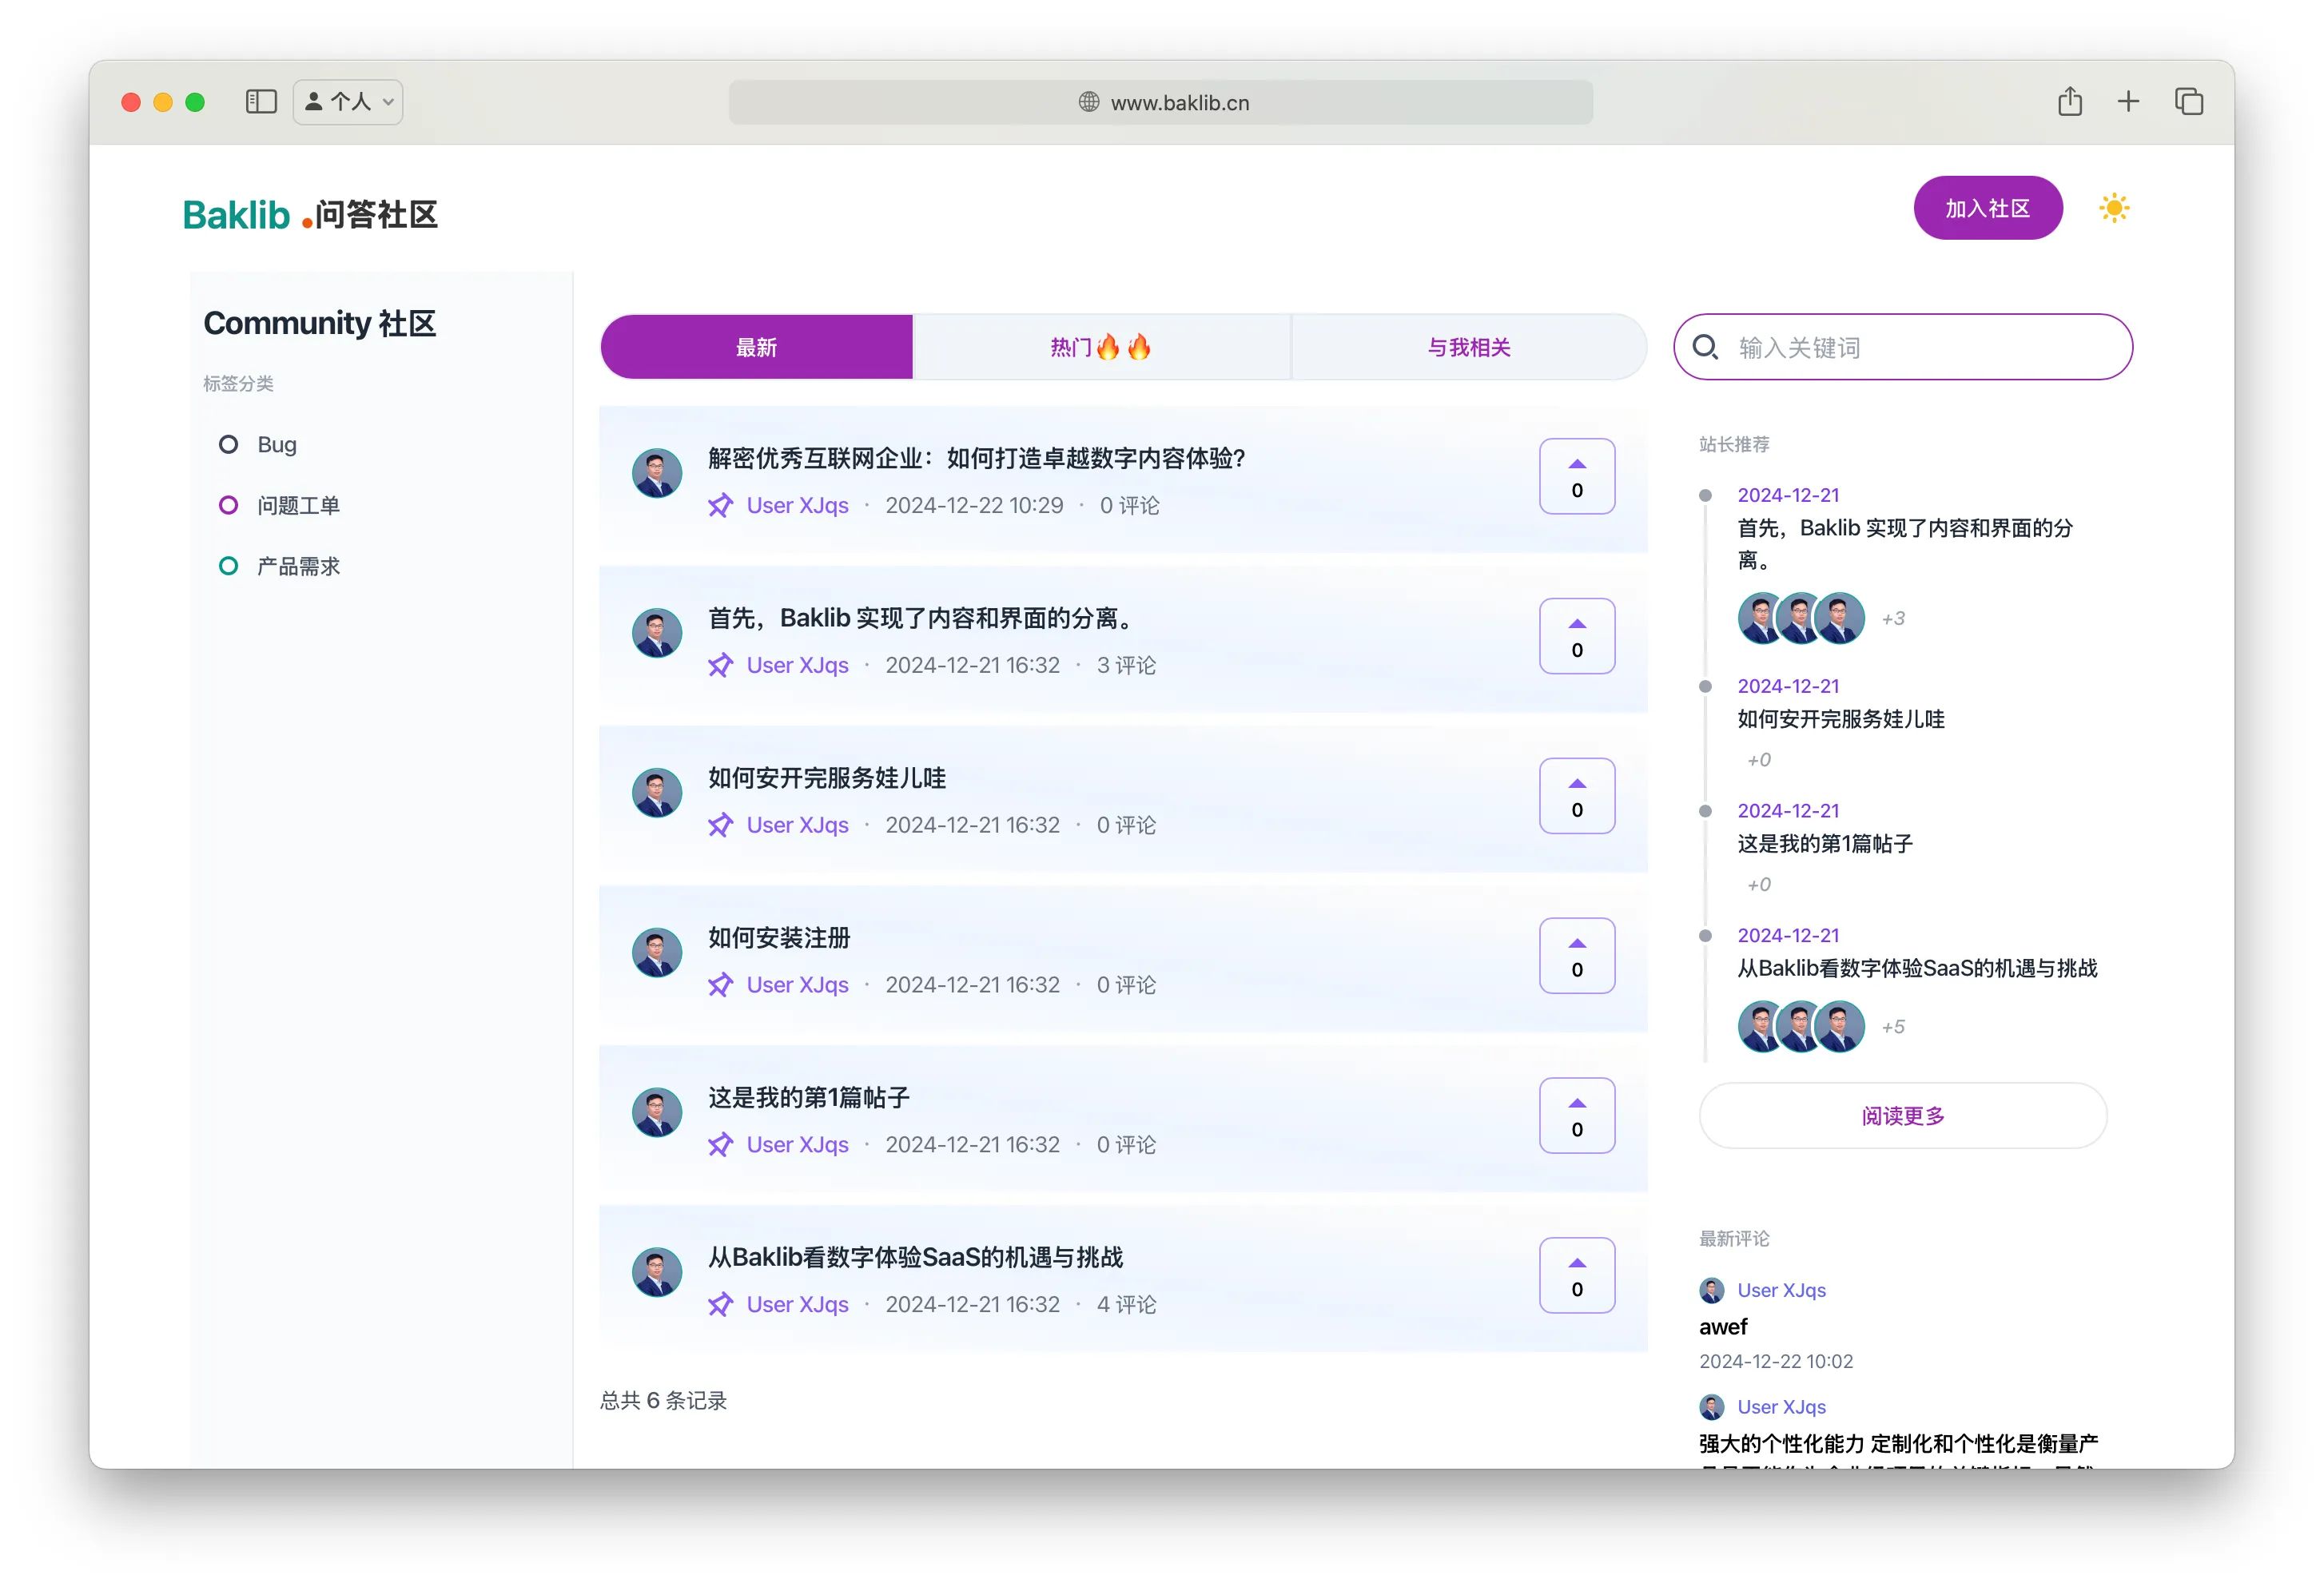
Task: Open feed post 首先，Baklib 实现了内容和界面的分离
Action: (923, 618)
